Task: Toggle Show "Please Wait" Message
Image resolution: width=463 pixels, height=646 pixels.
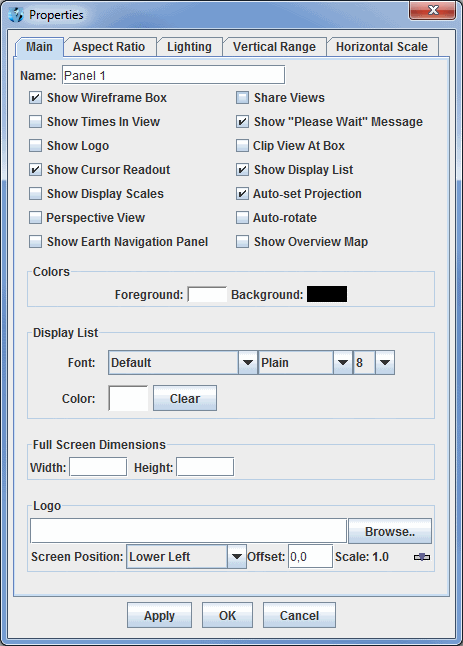Action: [x=242, y=122]
